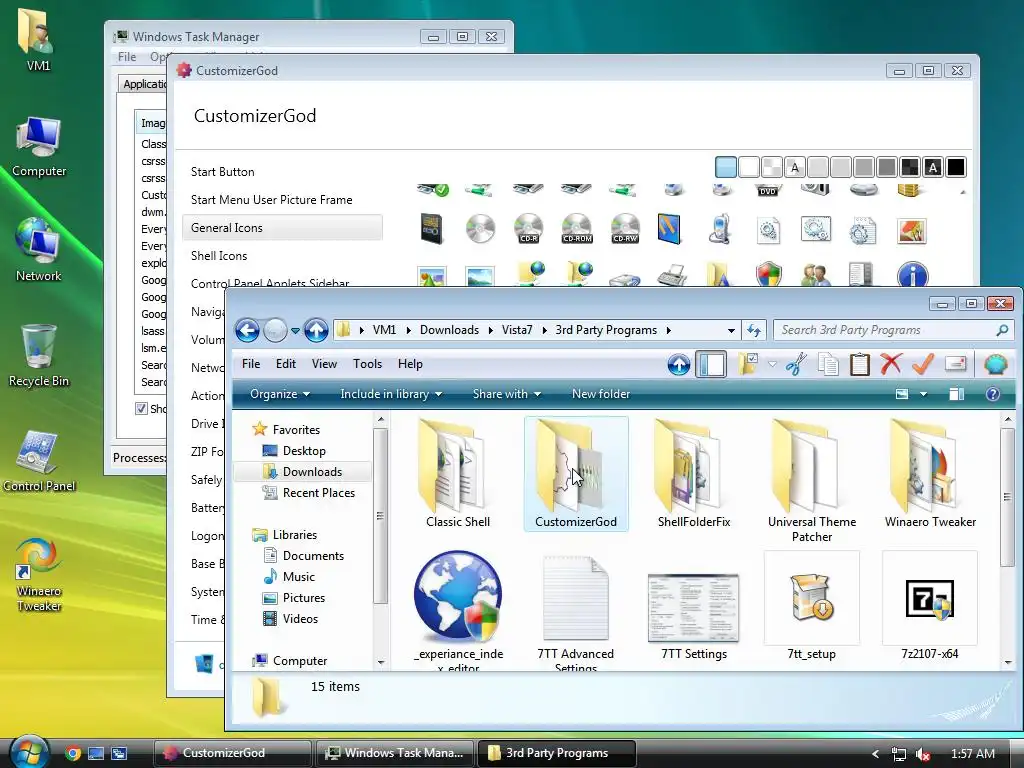The width and height of the screenshot is (1024, 768).
Task: Select the mobile phone icon in CustomizerGod
Action: [719, 229]
